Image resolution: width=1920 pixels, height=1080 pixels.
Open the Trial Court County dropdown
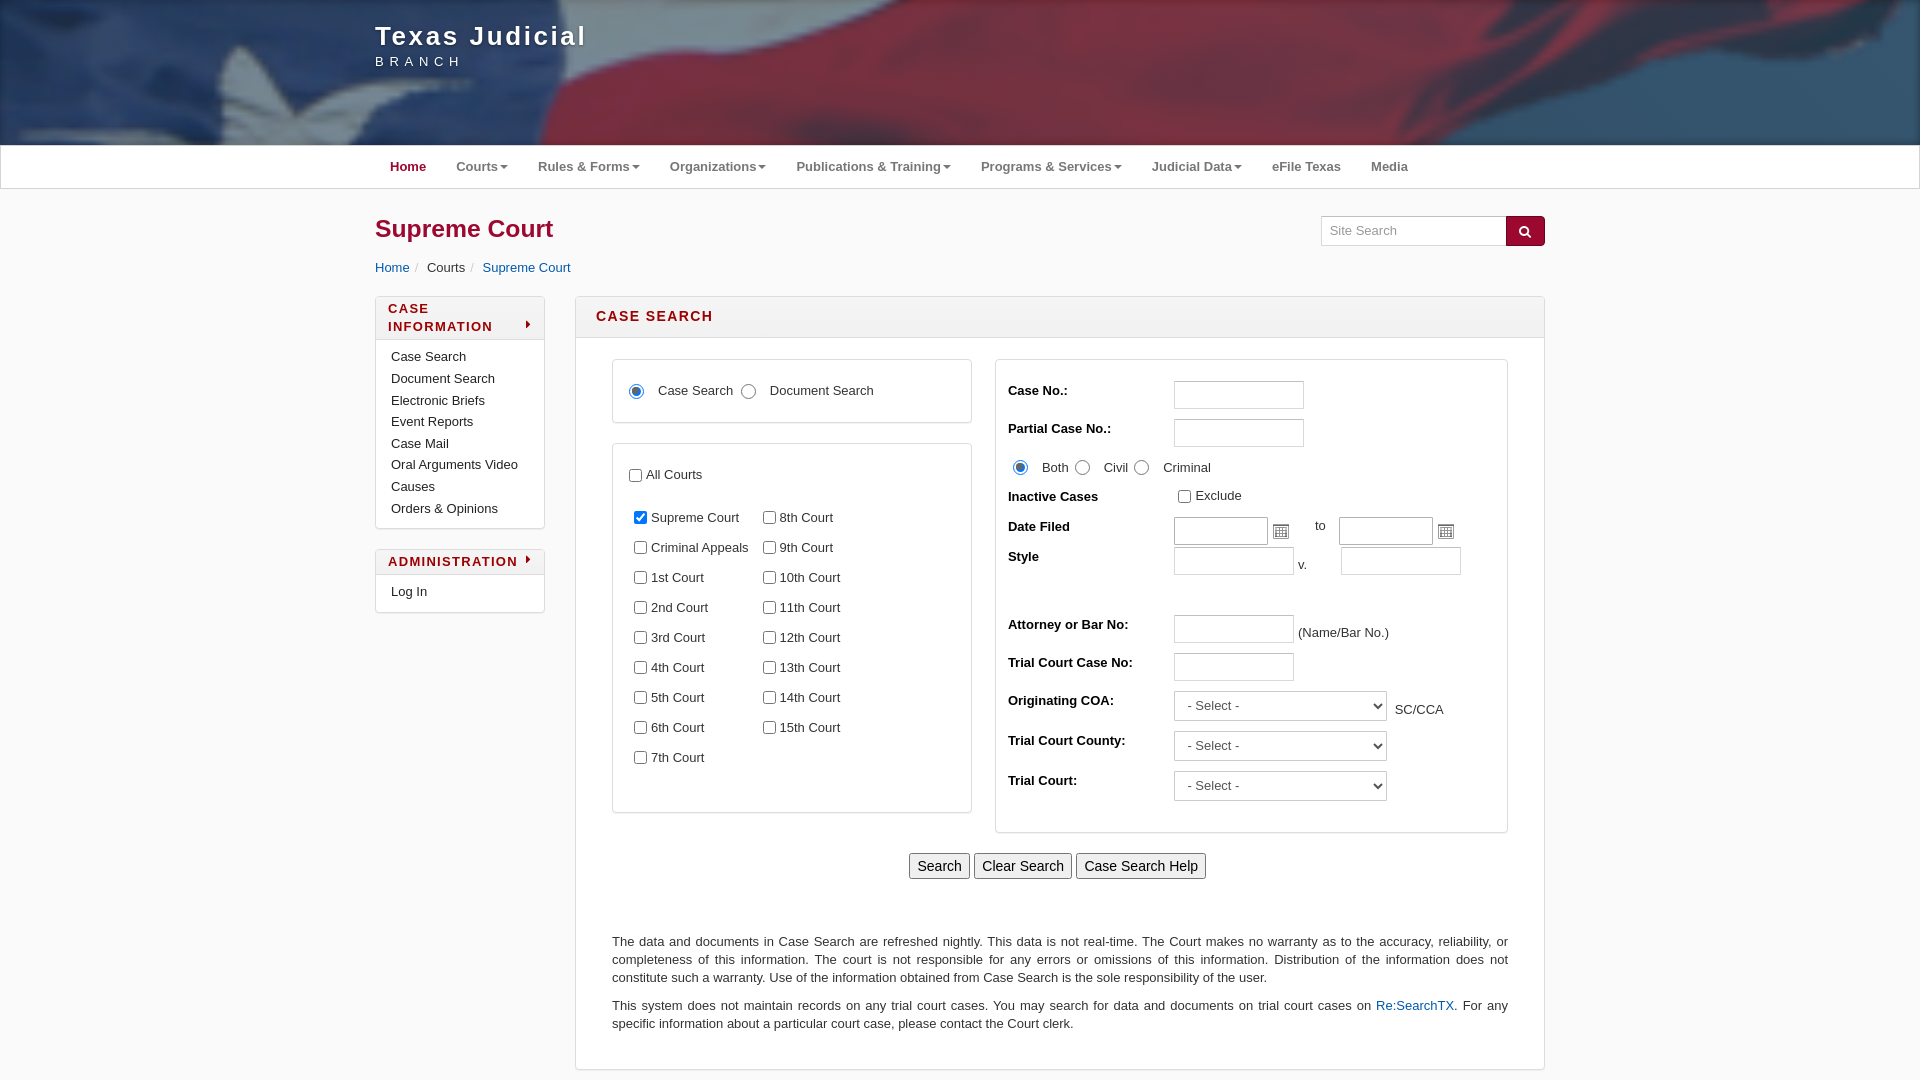coord(1280,746)
